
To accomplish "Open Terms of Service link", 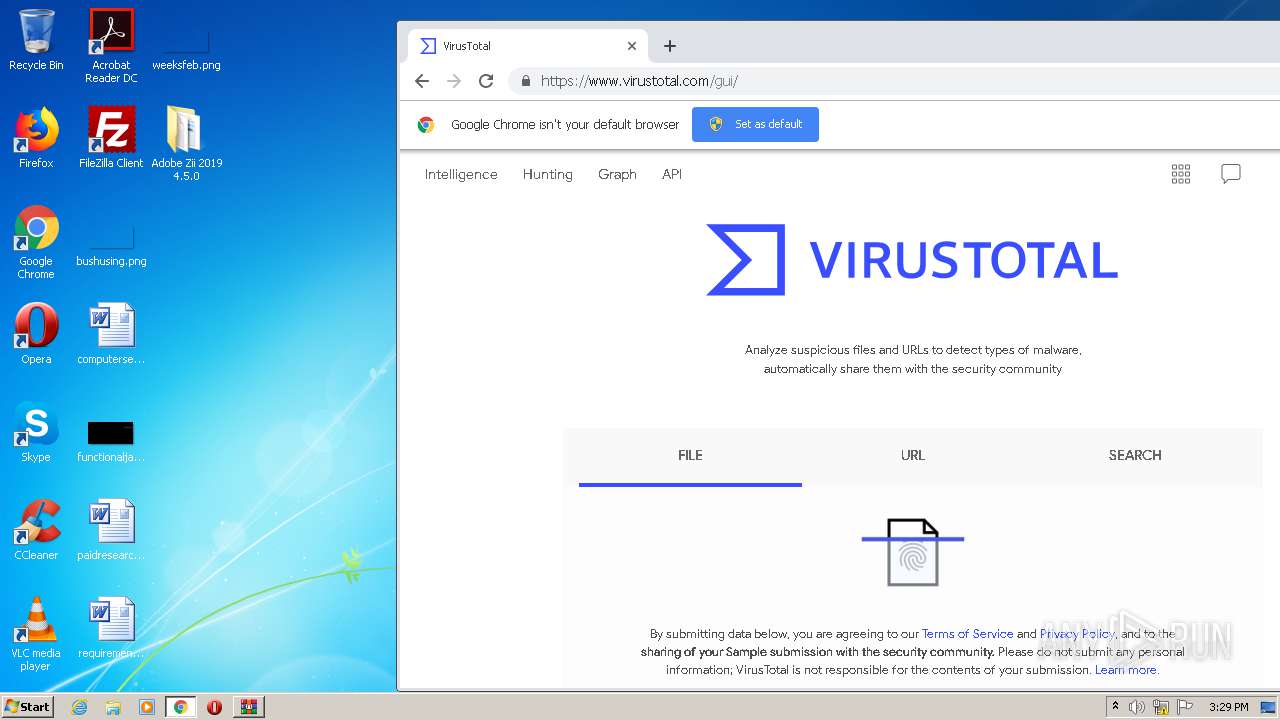I will click(x=967, y=634).
